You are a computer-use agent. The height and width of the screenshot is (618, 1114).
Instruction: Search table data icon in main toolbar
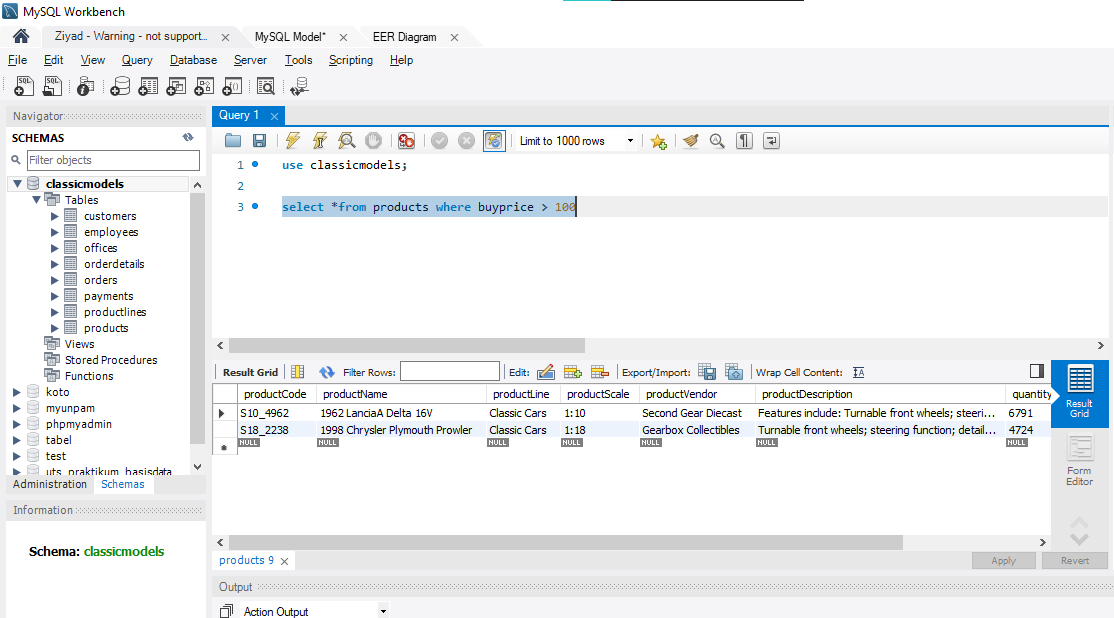coord(266,87)
